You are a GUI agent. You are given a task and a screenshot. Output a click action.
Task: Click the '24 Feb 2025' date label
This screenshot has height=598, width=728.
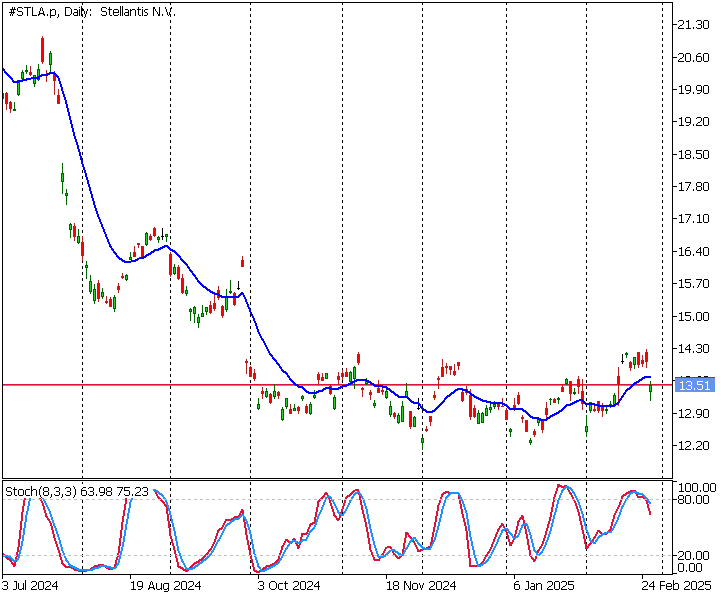677,586
